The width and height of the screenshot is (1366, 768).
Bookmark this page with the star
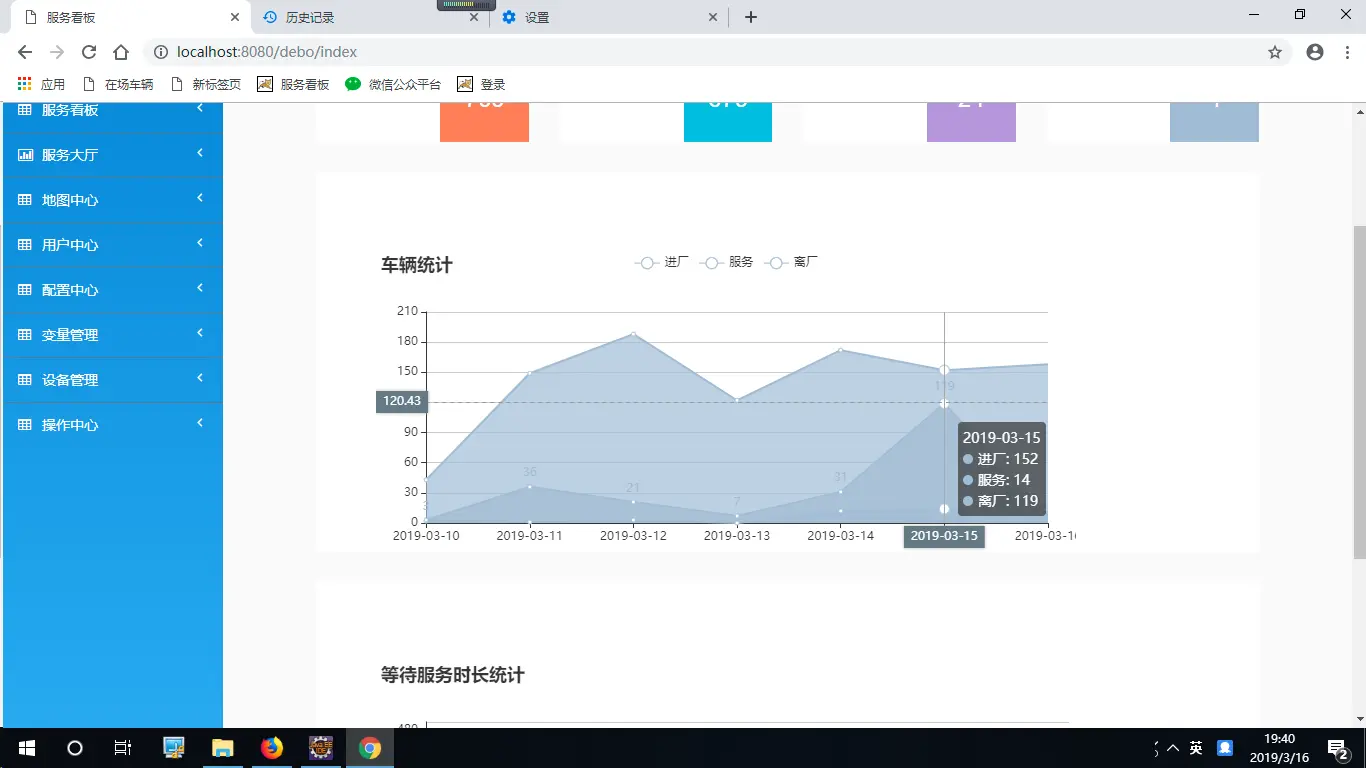[x=1275, y=52]
